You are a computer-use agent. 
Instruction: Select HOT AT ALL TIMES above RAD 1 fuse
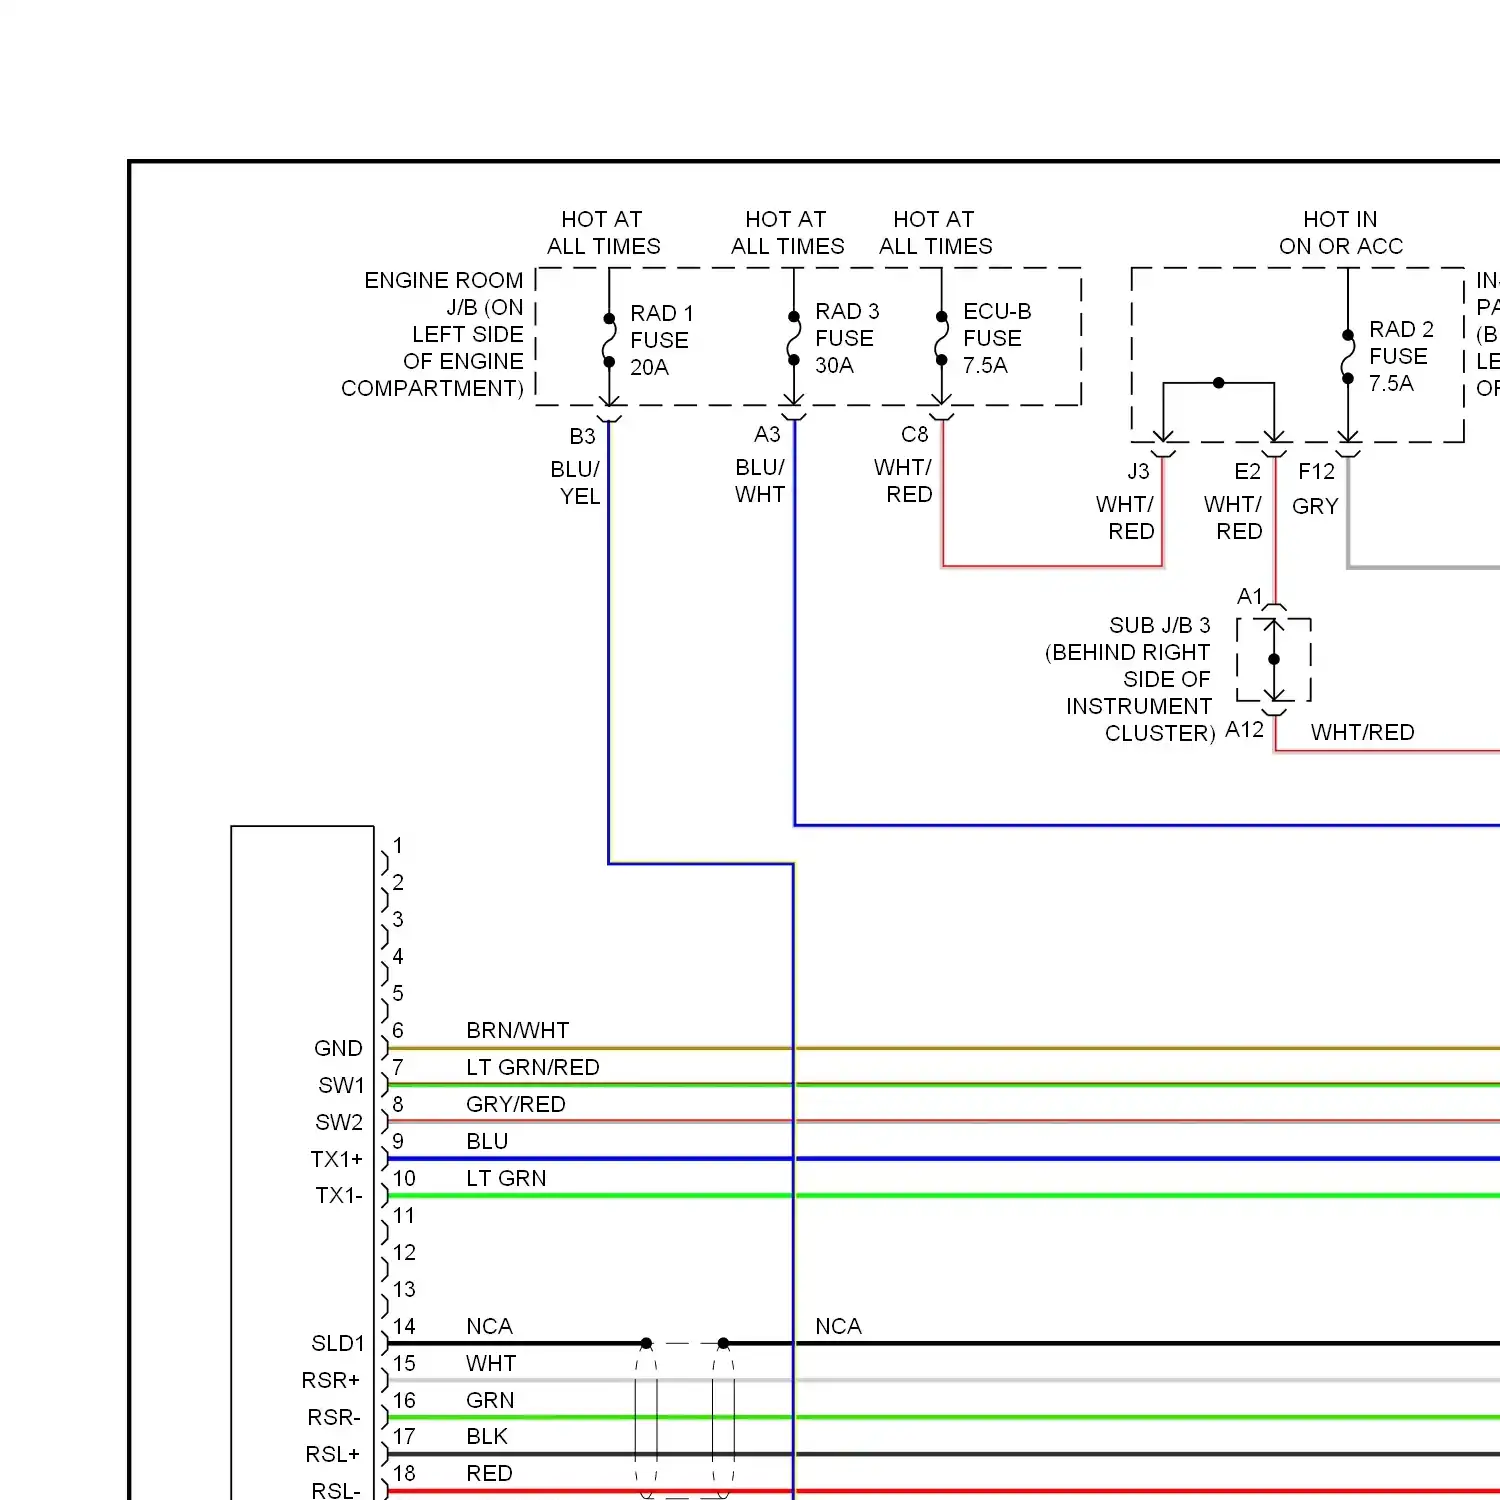coord(603,233)
